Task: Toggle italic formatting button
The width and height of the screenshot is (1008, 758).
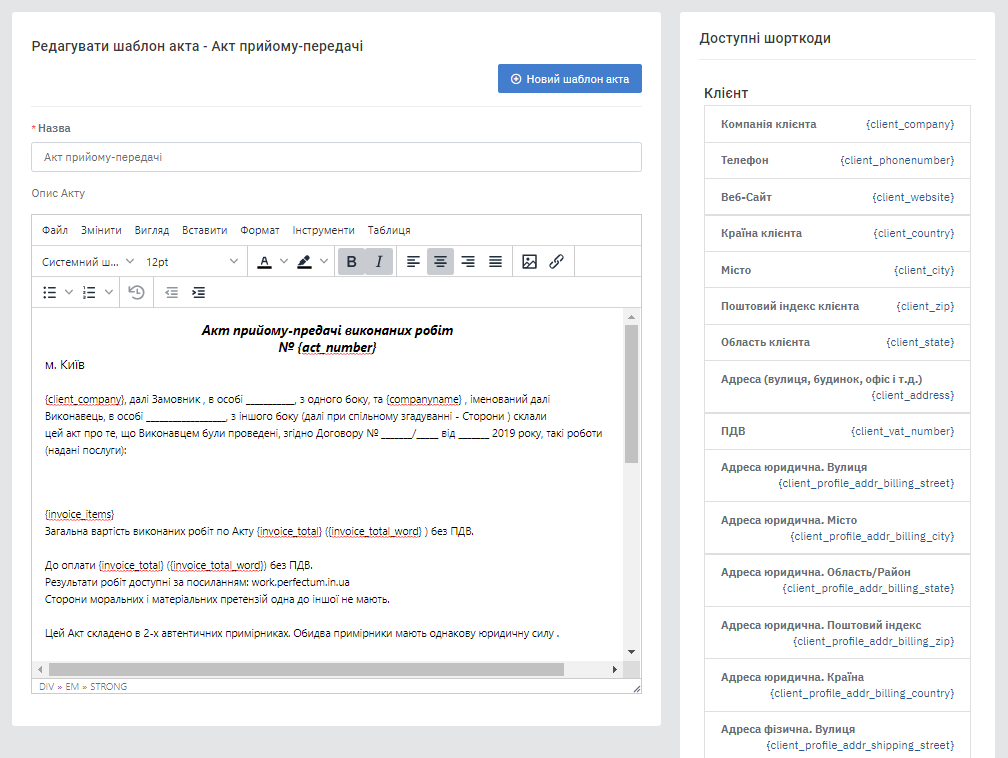Action: pos(378,262)
